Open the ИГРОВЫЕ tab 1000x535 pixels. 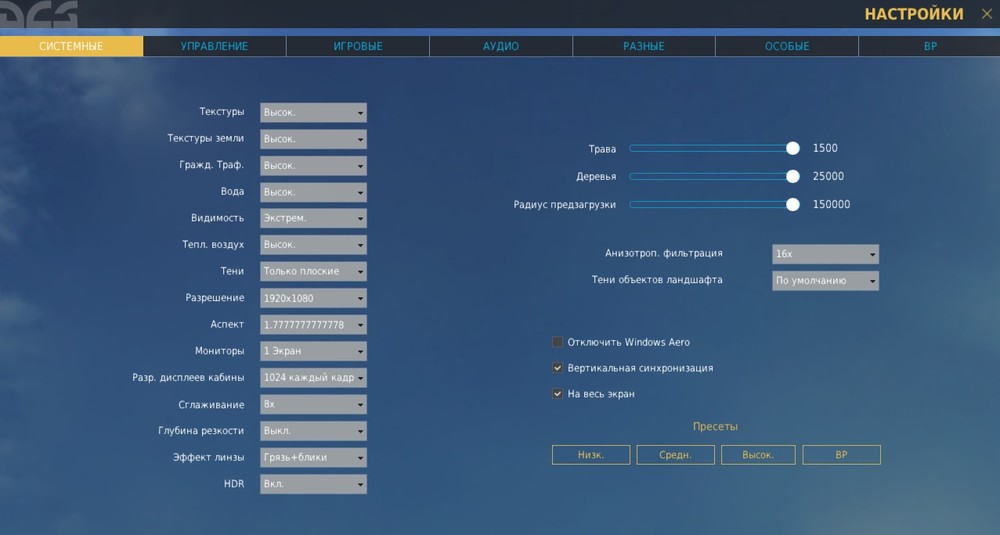point(358,46)
